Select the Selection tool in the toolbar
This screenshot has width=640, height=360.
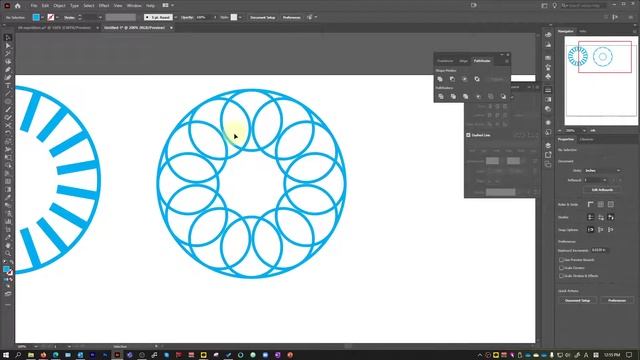(x=8, y=38)
